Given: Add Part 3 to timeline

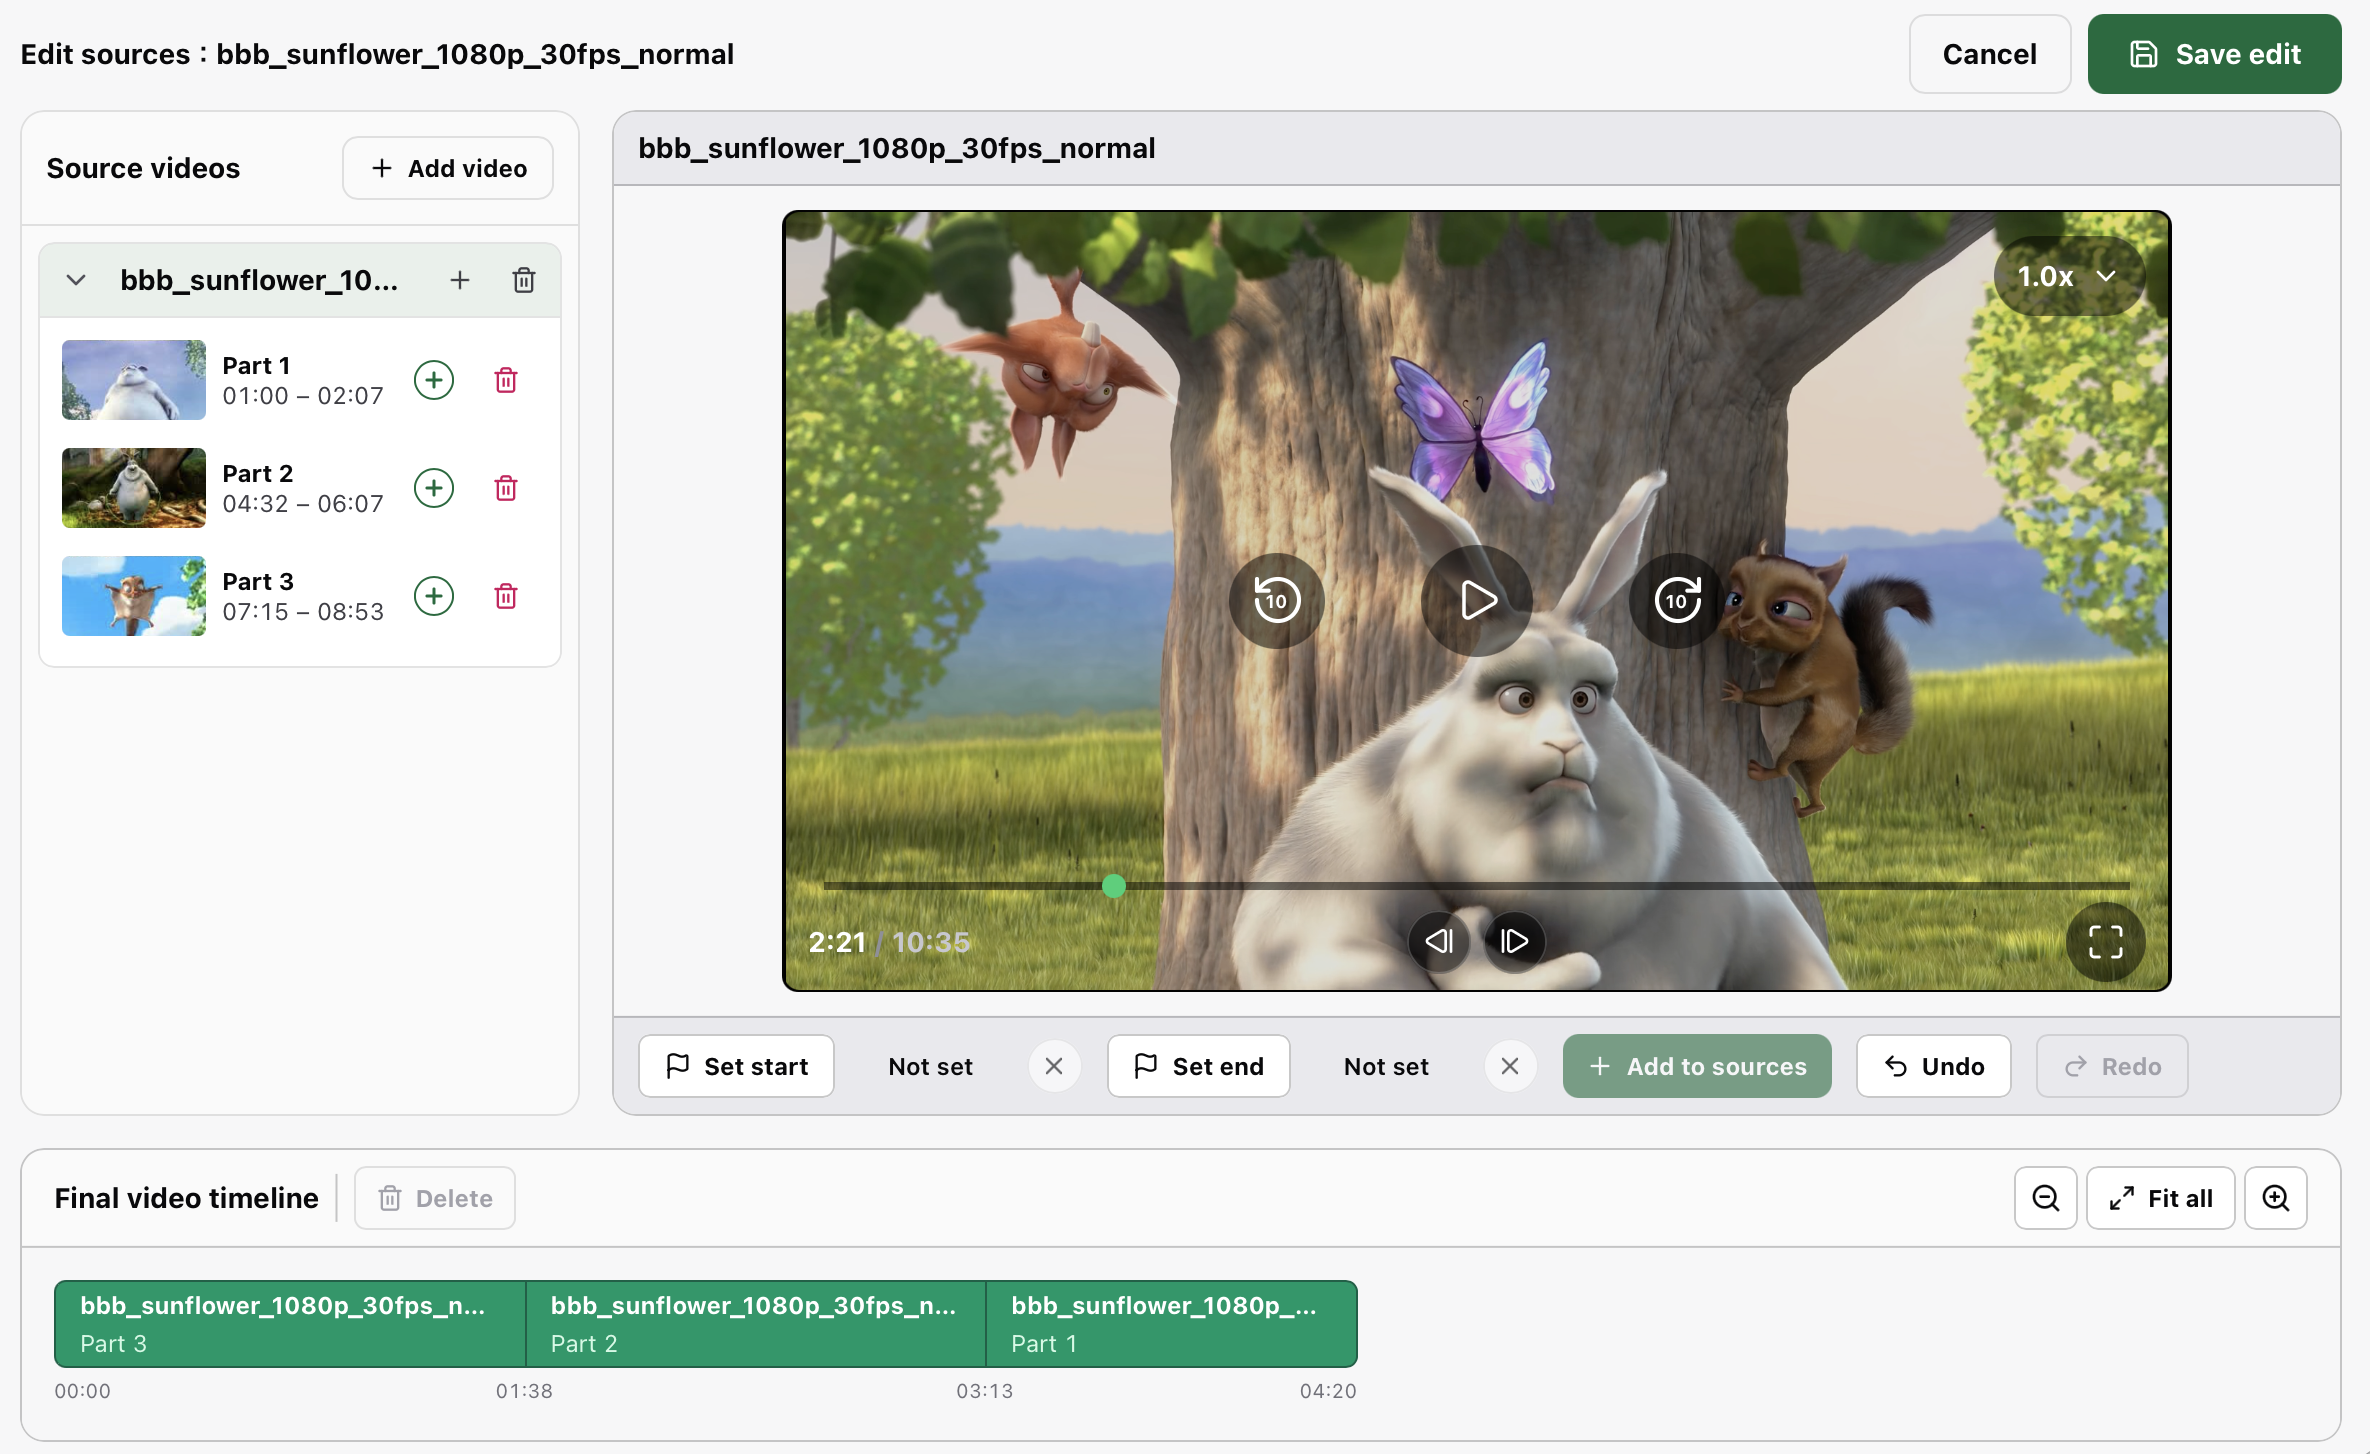Looking at the screenshot, I should (x=434, y=596).
